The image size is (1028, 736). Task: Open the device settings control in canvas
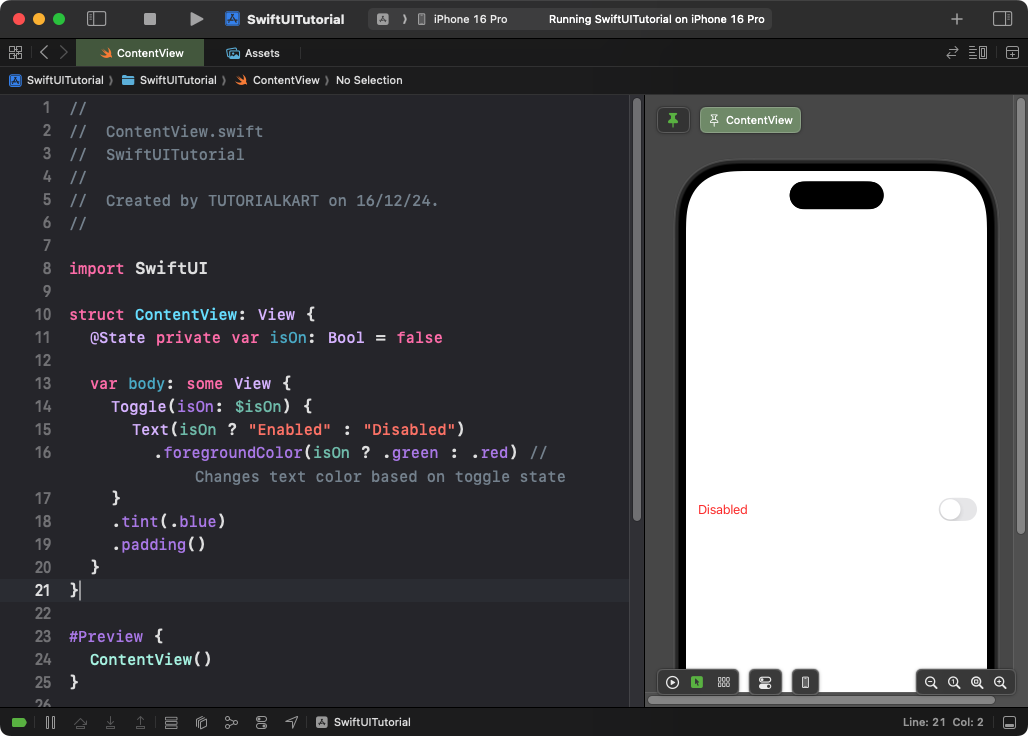[x=765, y=681]
